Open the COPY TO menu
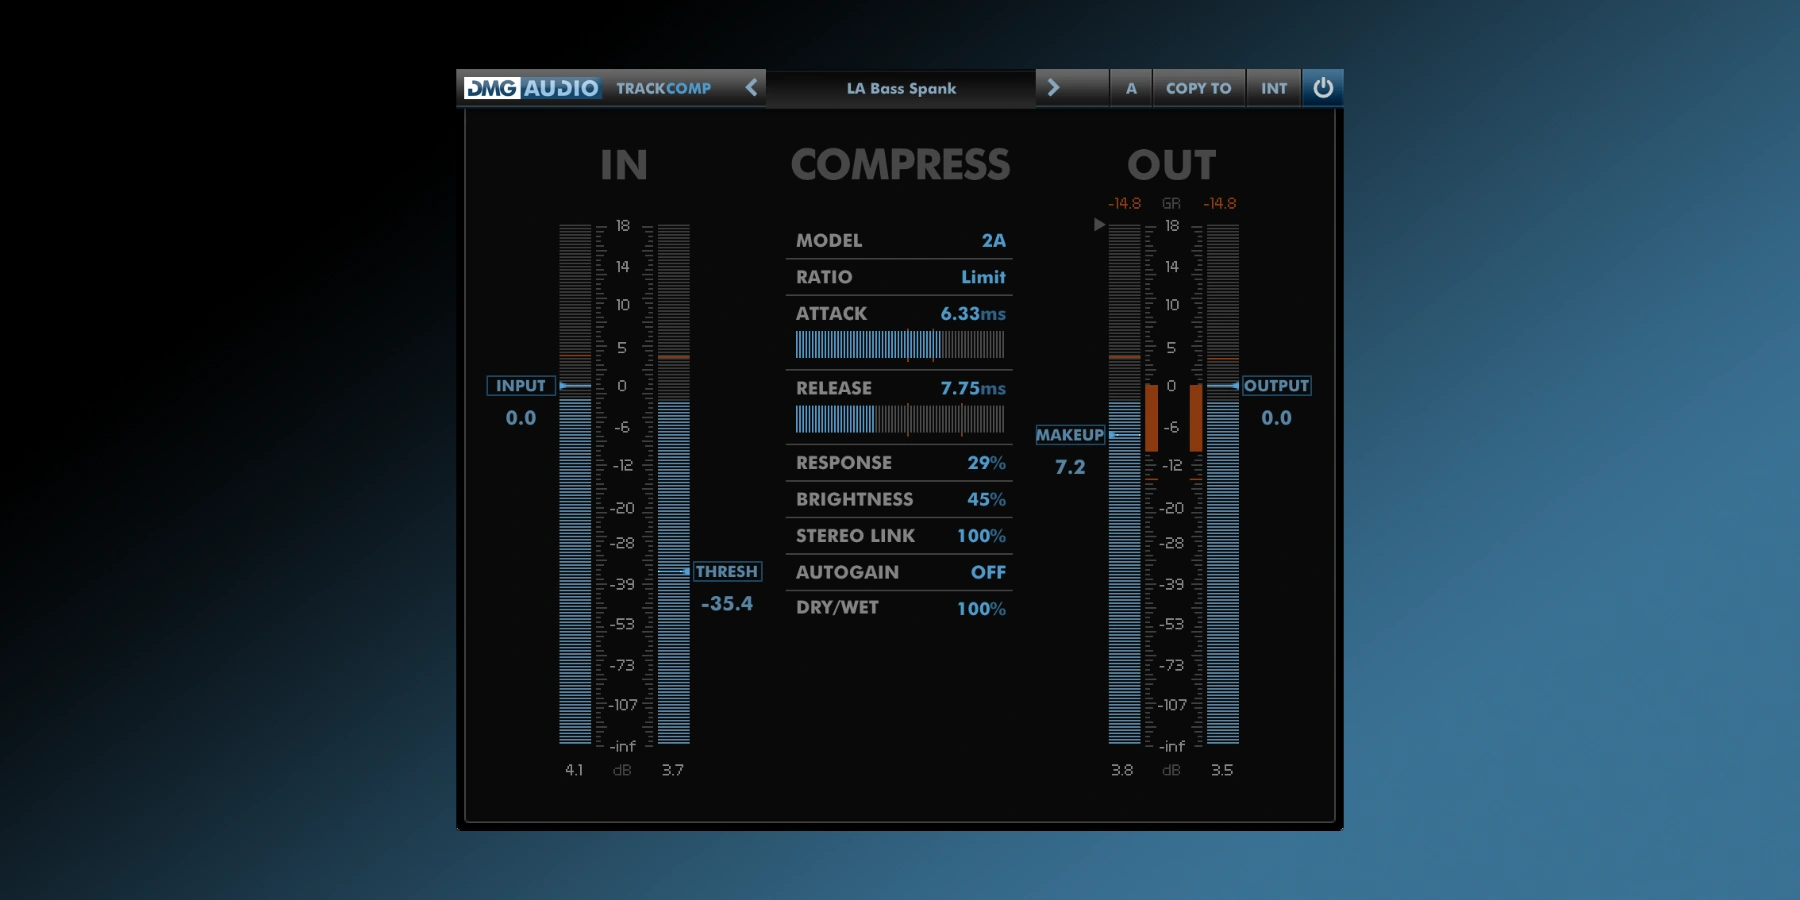This screenshot has width=1800, height=900. click(1199, 88)
